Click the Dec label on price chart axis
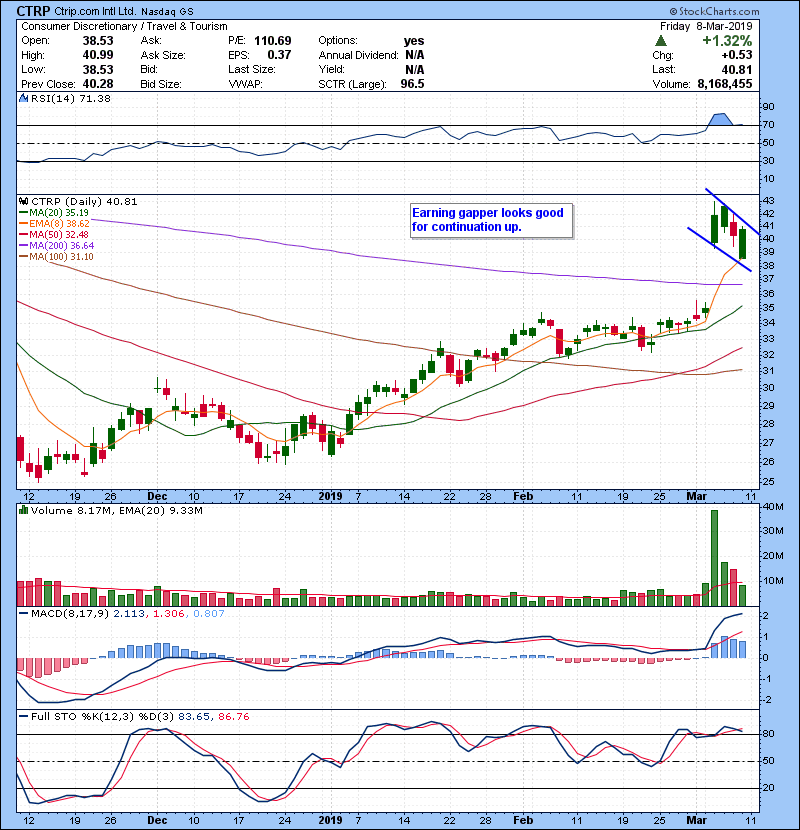Viewport: 800px width, 830px height. [157, 496]
